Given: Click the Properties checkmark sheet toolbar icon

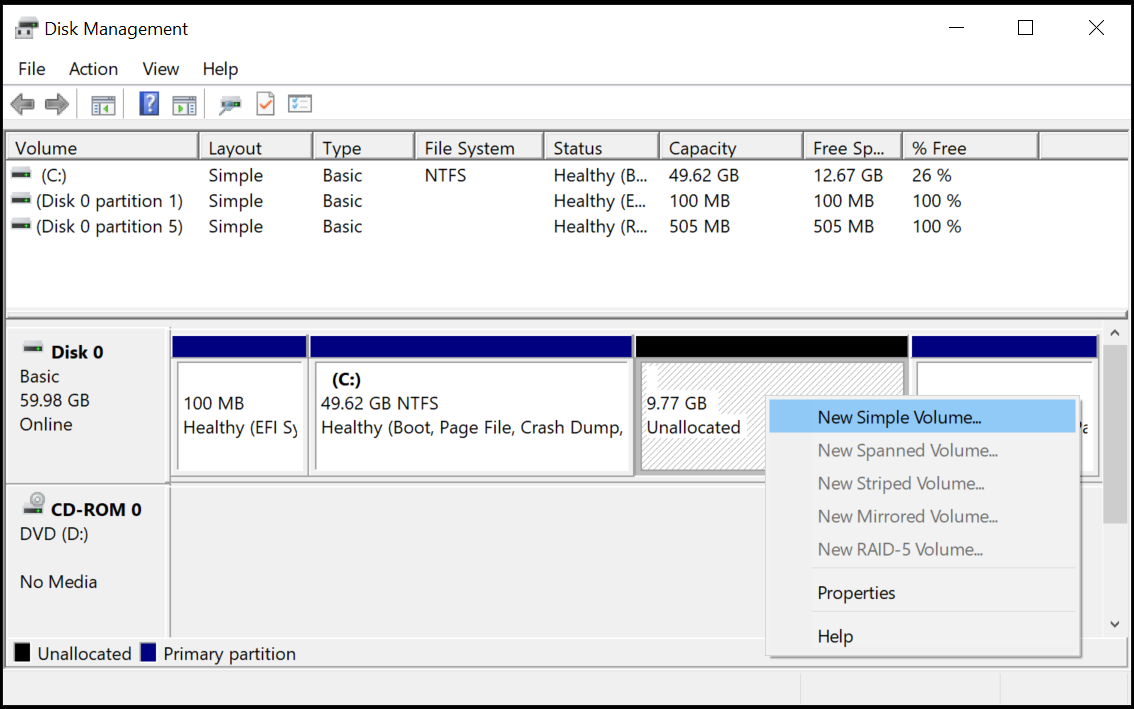Looking at the screenshot, I should [265, 103].
